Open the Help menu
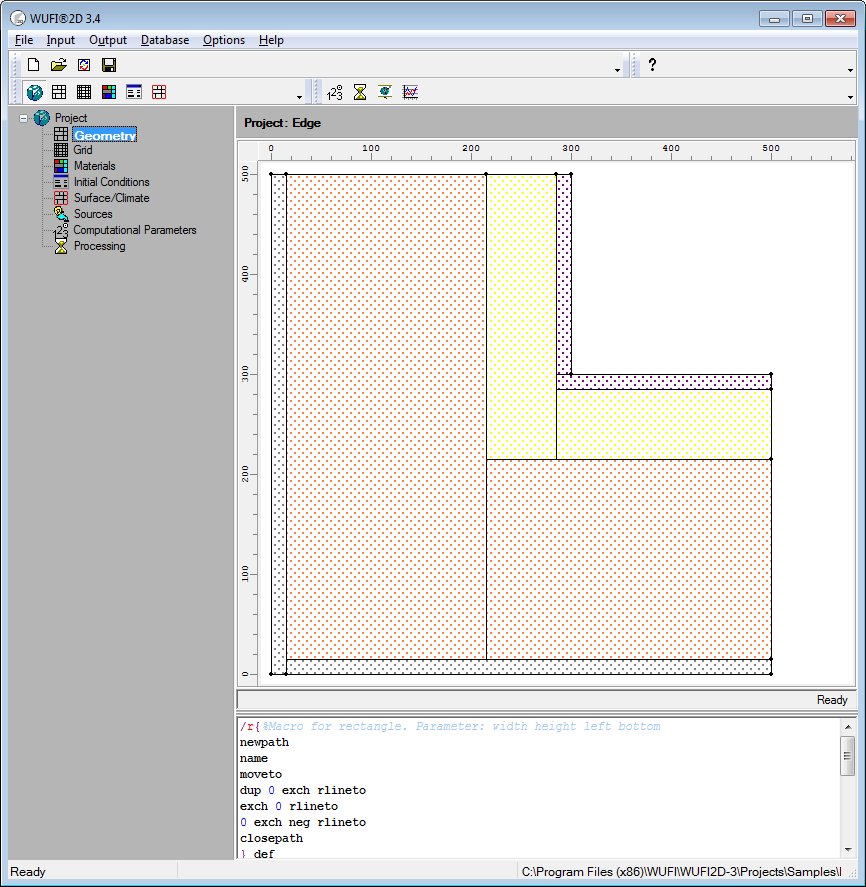 272,40
